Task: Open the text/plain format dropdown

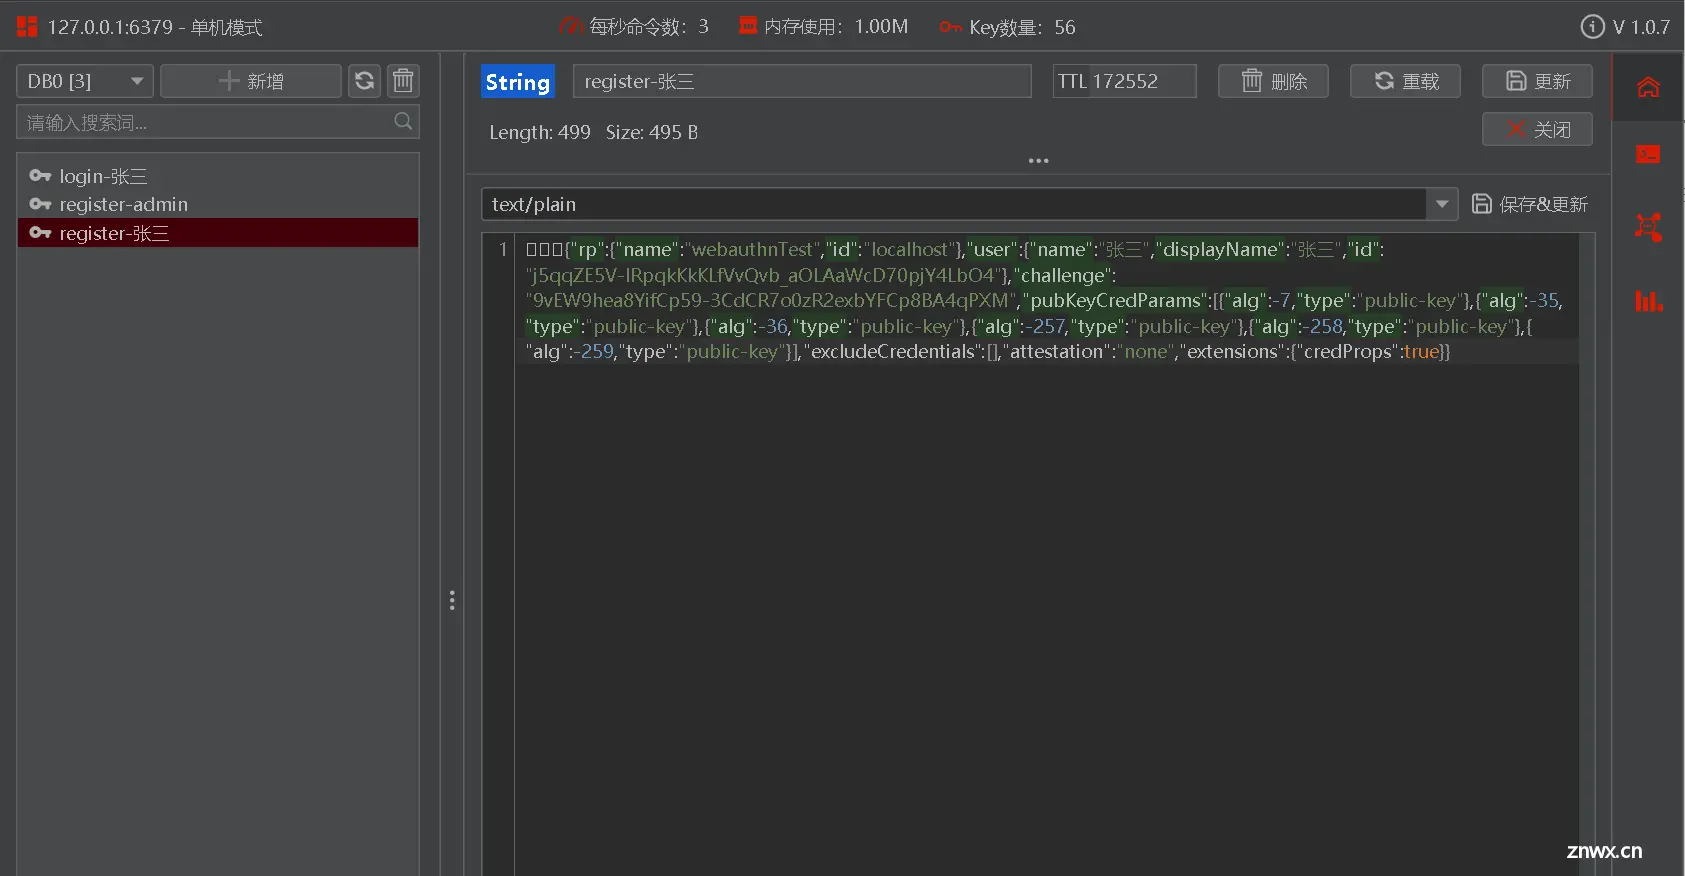Action: click(969, 204)
